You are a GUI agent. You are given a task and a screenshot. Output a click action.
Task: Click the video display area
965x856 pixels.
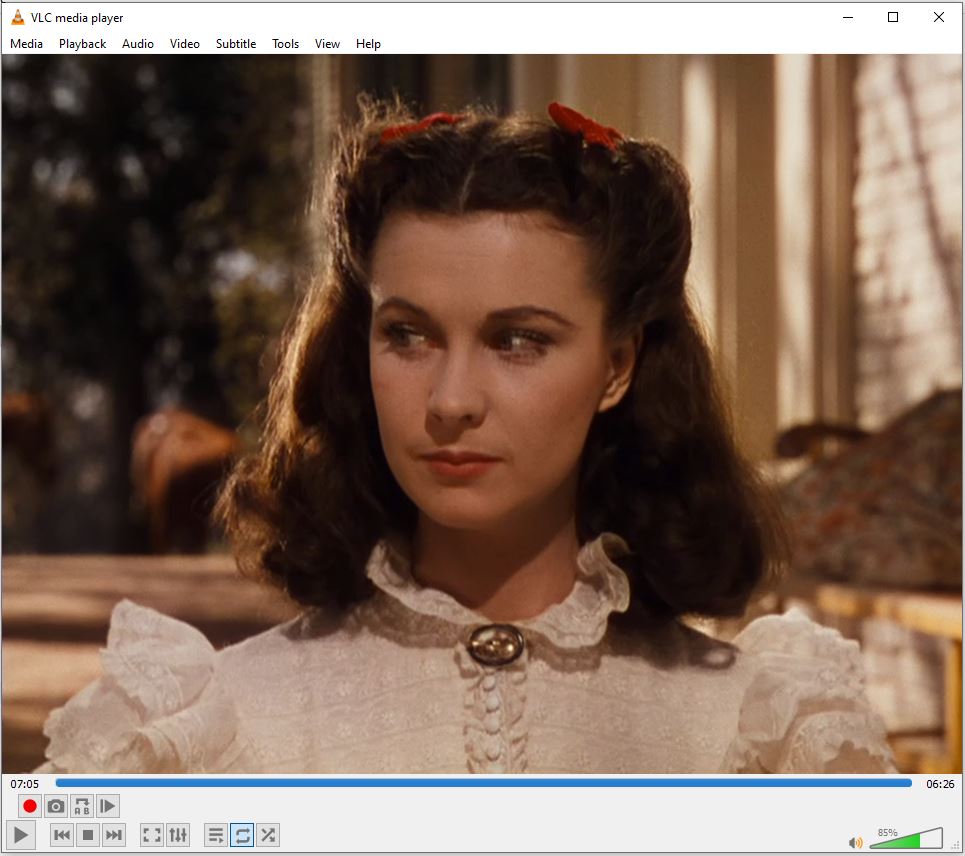tap(482, 414)
